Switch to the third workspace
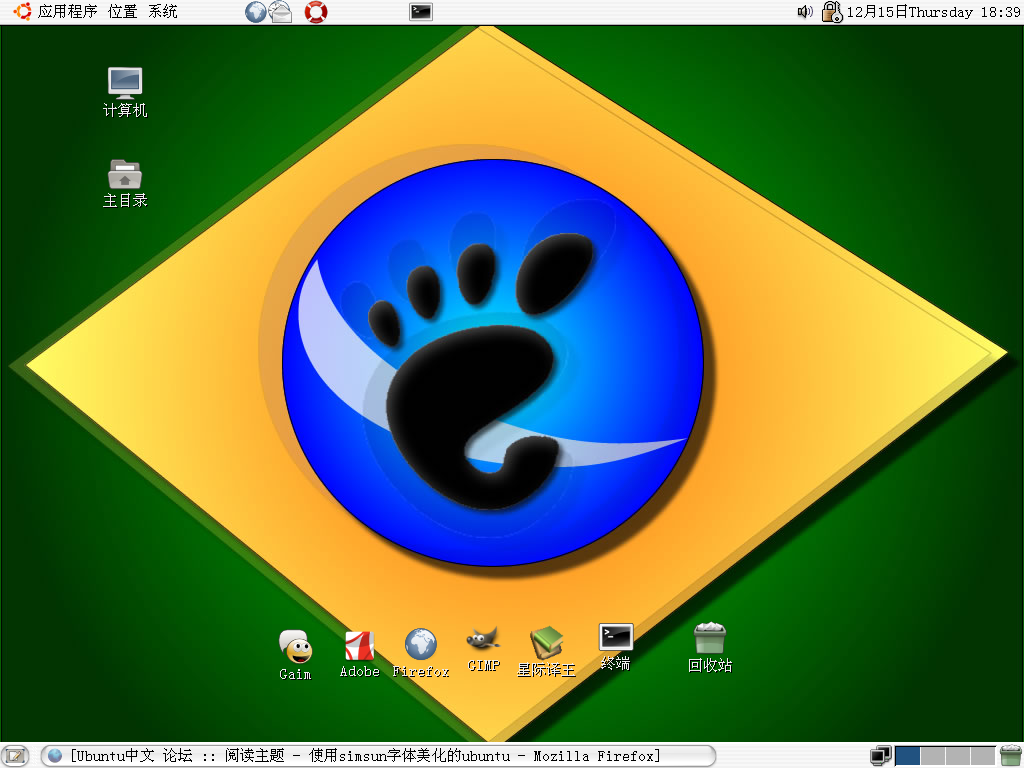1024x768 pixels. (x=957, y=756)
